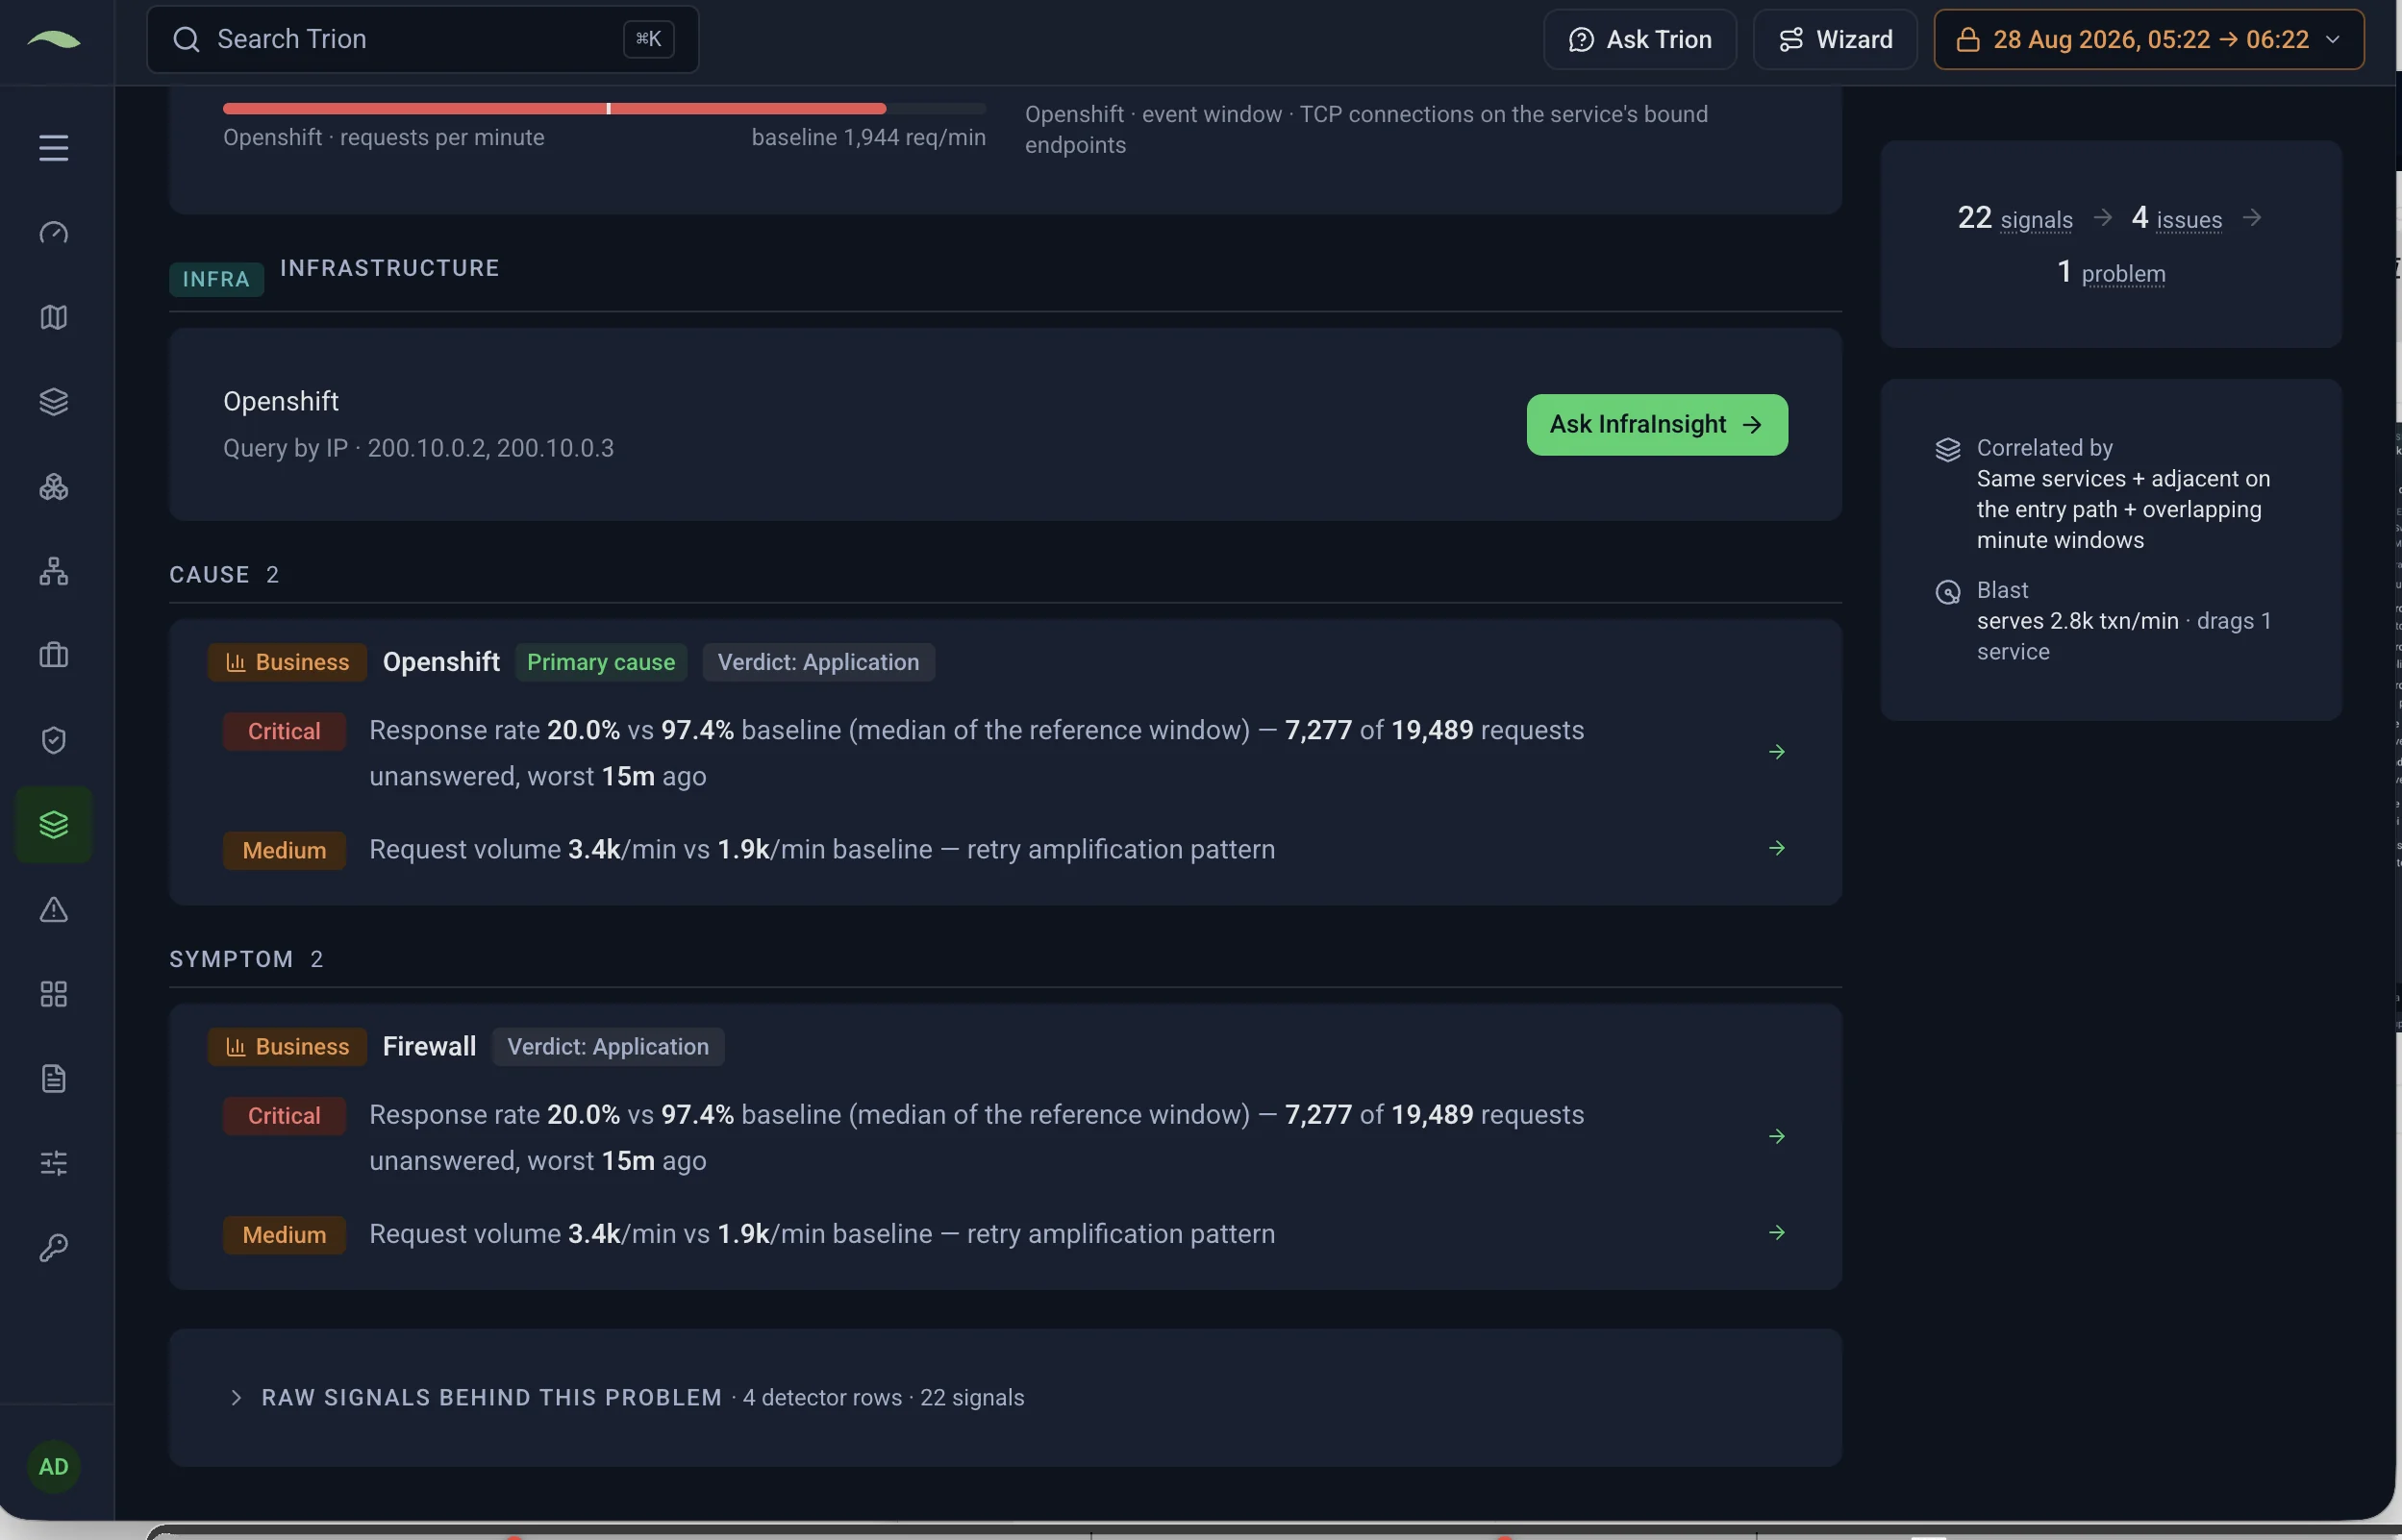Viewport: 2402px width, 1540px height.
Task: Click Medium badge in the Firewall symptom card
Action: [x=284, y=1235]
